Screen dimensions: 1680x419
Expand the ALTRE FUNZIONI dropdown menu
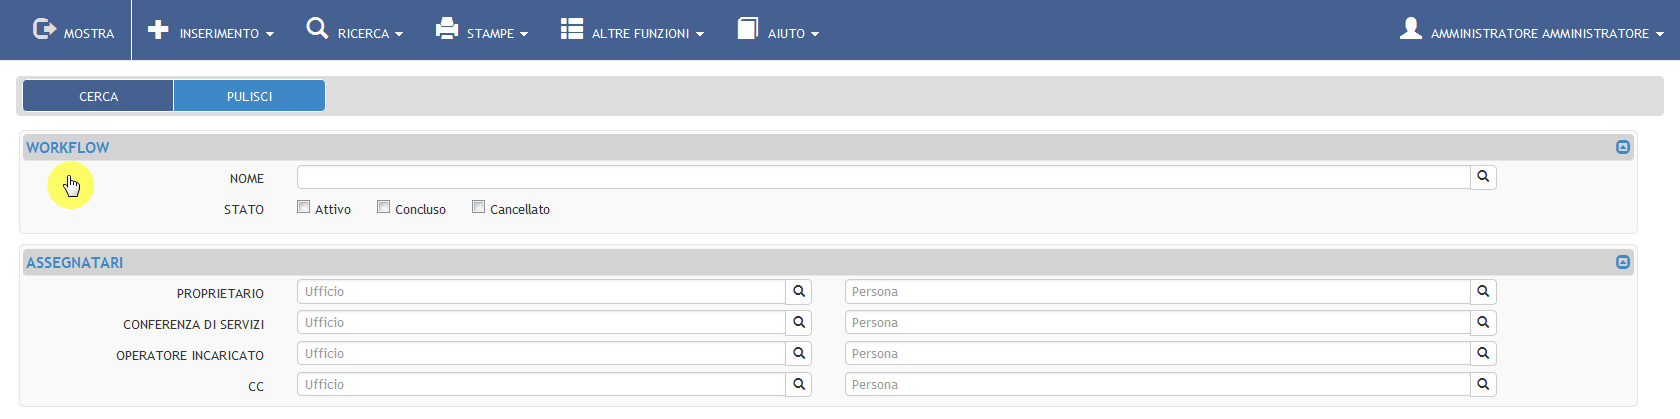tap(632, 30)
